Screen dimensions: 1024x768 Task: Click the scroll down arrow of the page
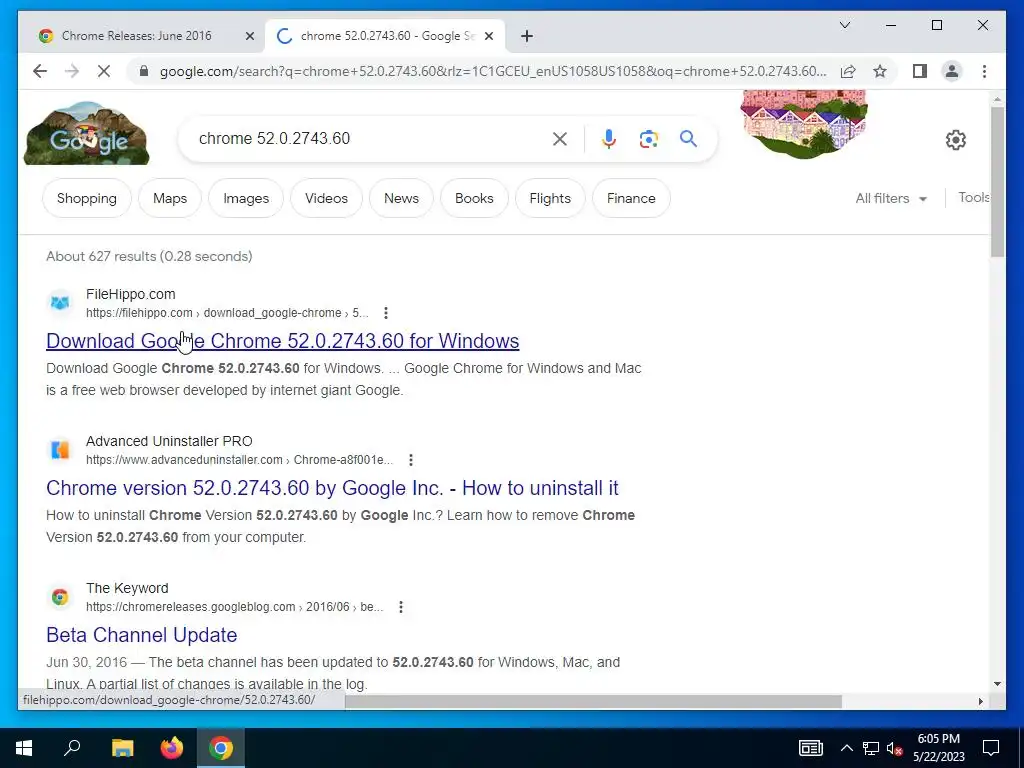pyautogui.click(x=997, y=684)
